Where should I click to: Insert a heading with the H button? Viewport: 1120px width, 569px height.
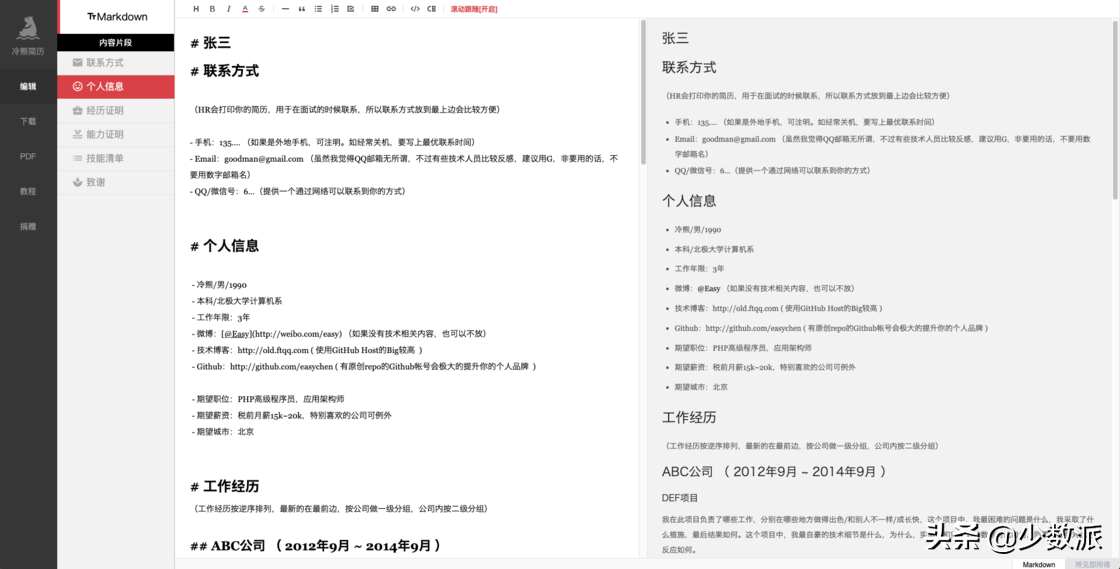click(x=196, y=9)
